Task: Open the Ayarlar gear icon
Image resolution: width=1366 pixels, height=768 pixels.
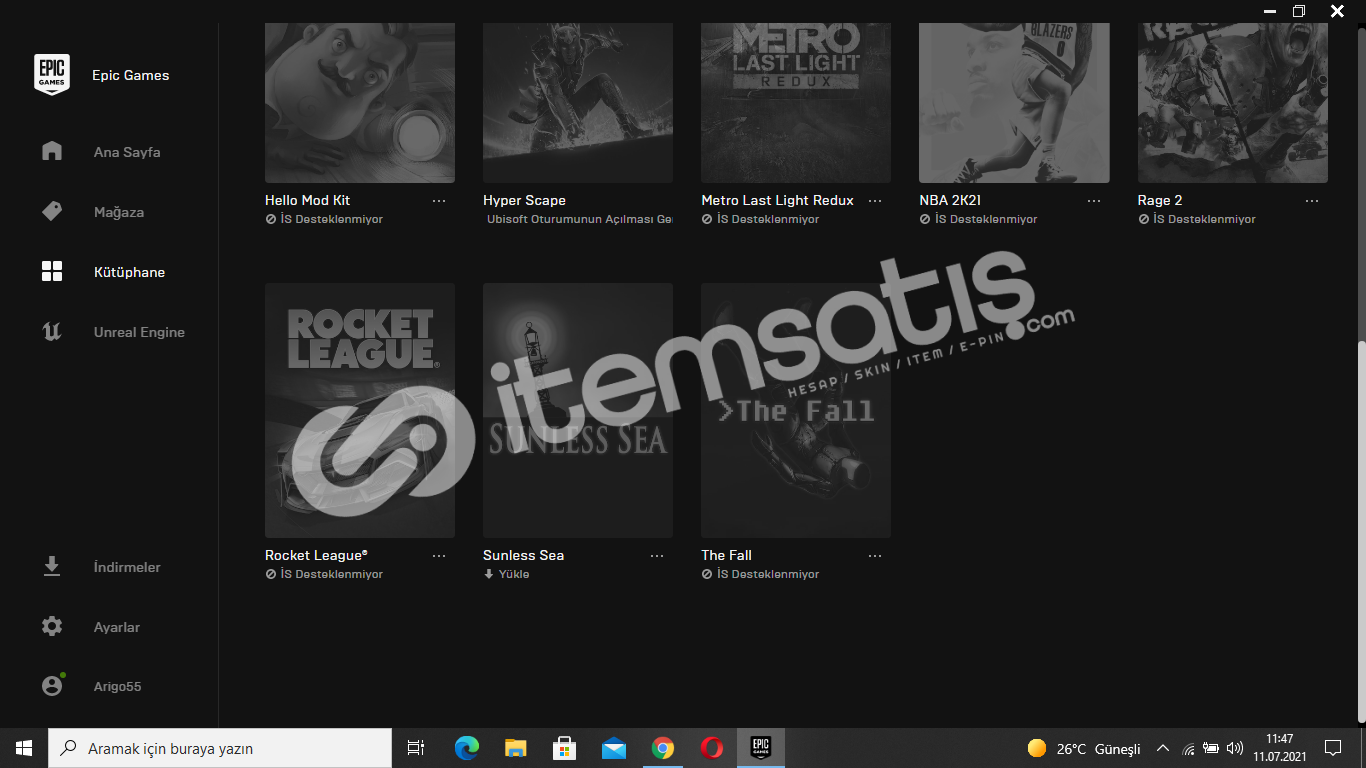Action: click(52, 627)
